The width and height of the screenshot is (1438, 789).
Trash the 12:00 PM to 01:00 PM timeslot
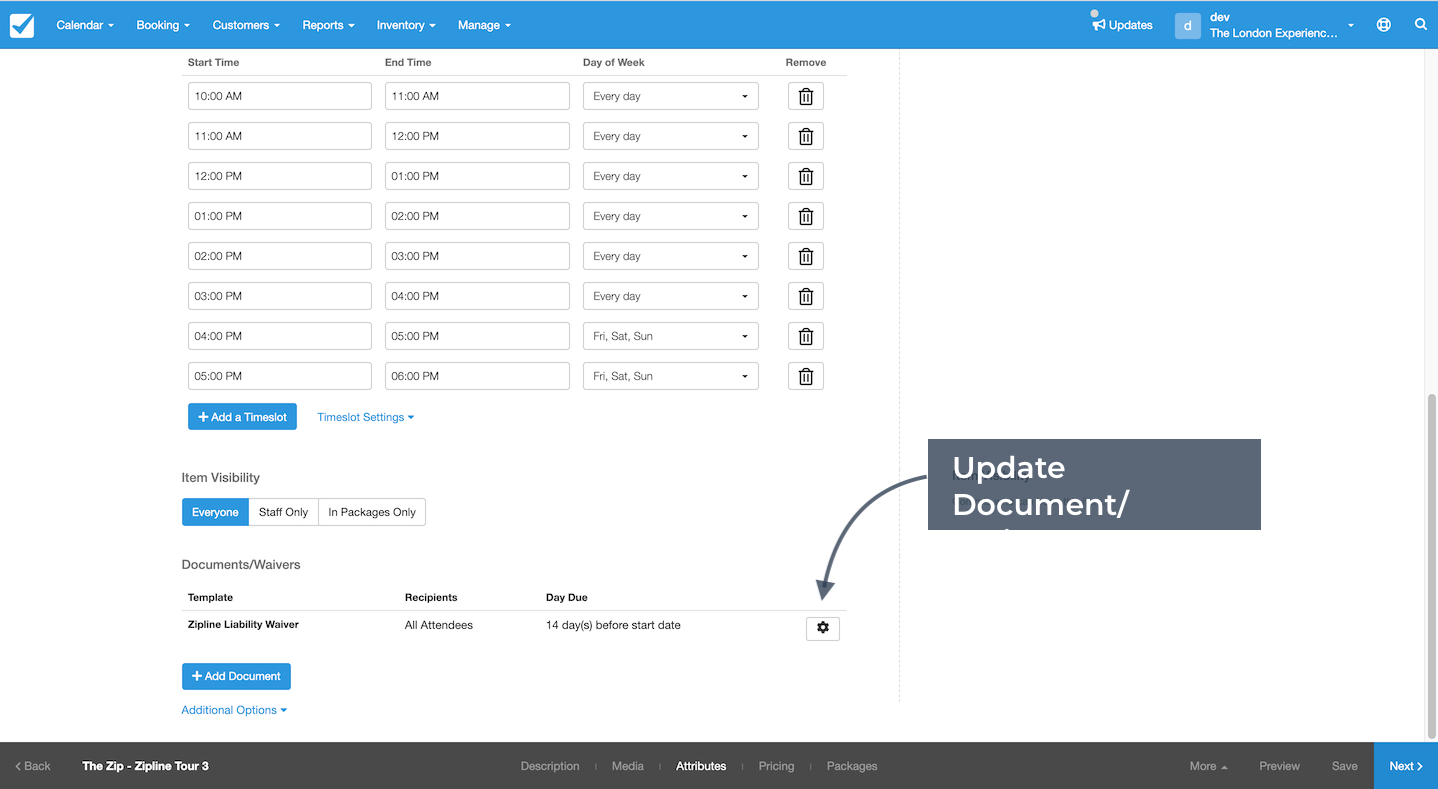pyautogui.click(x=806, y=177)
